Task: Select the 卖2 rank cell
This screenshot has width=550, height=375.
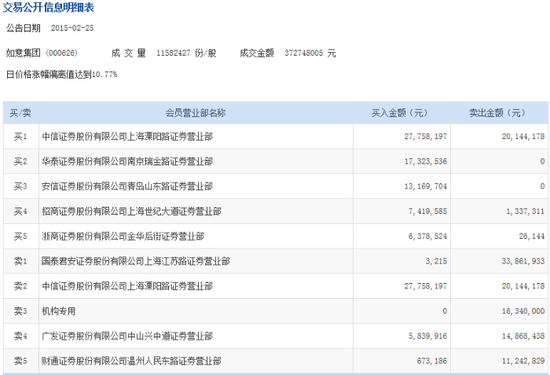Action: pyautogui.click(x=20, y=286)
